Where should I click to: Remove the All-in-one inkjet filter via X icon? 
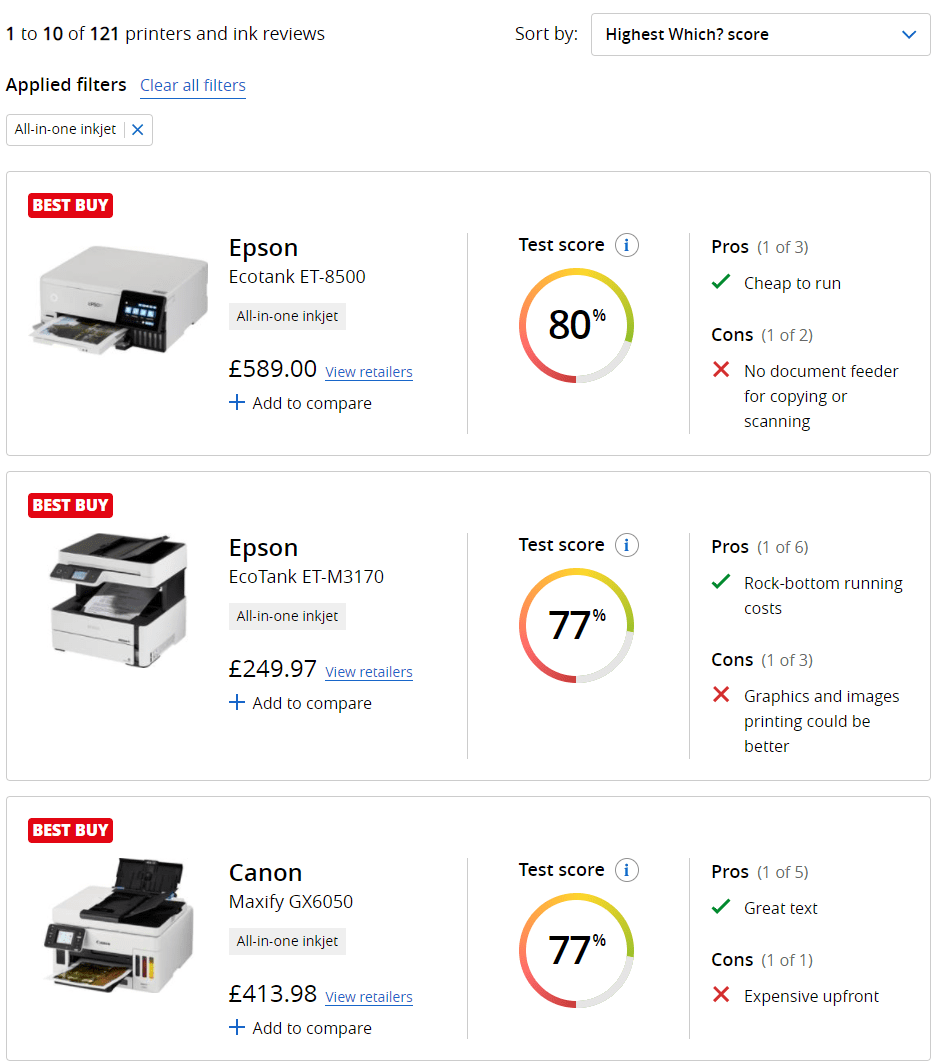138,130
